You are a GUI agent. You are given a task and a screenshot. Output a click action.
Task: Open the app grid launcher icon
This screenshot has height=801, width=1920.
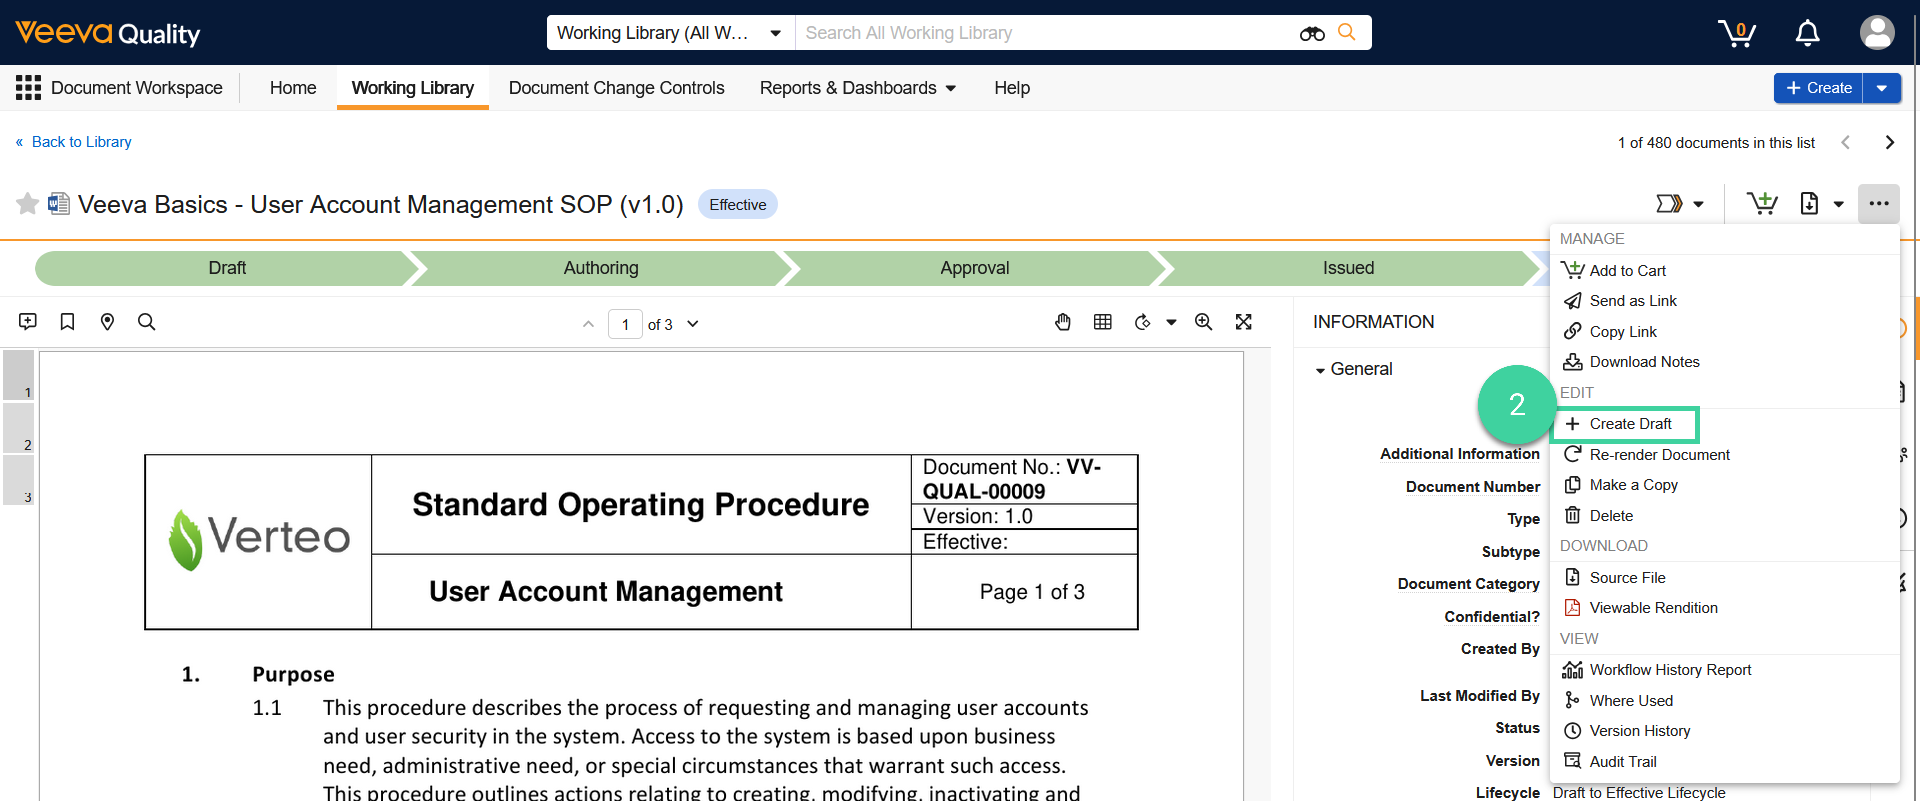point(28,88)
